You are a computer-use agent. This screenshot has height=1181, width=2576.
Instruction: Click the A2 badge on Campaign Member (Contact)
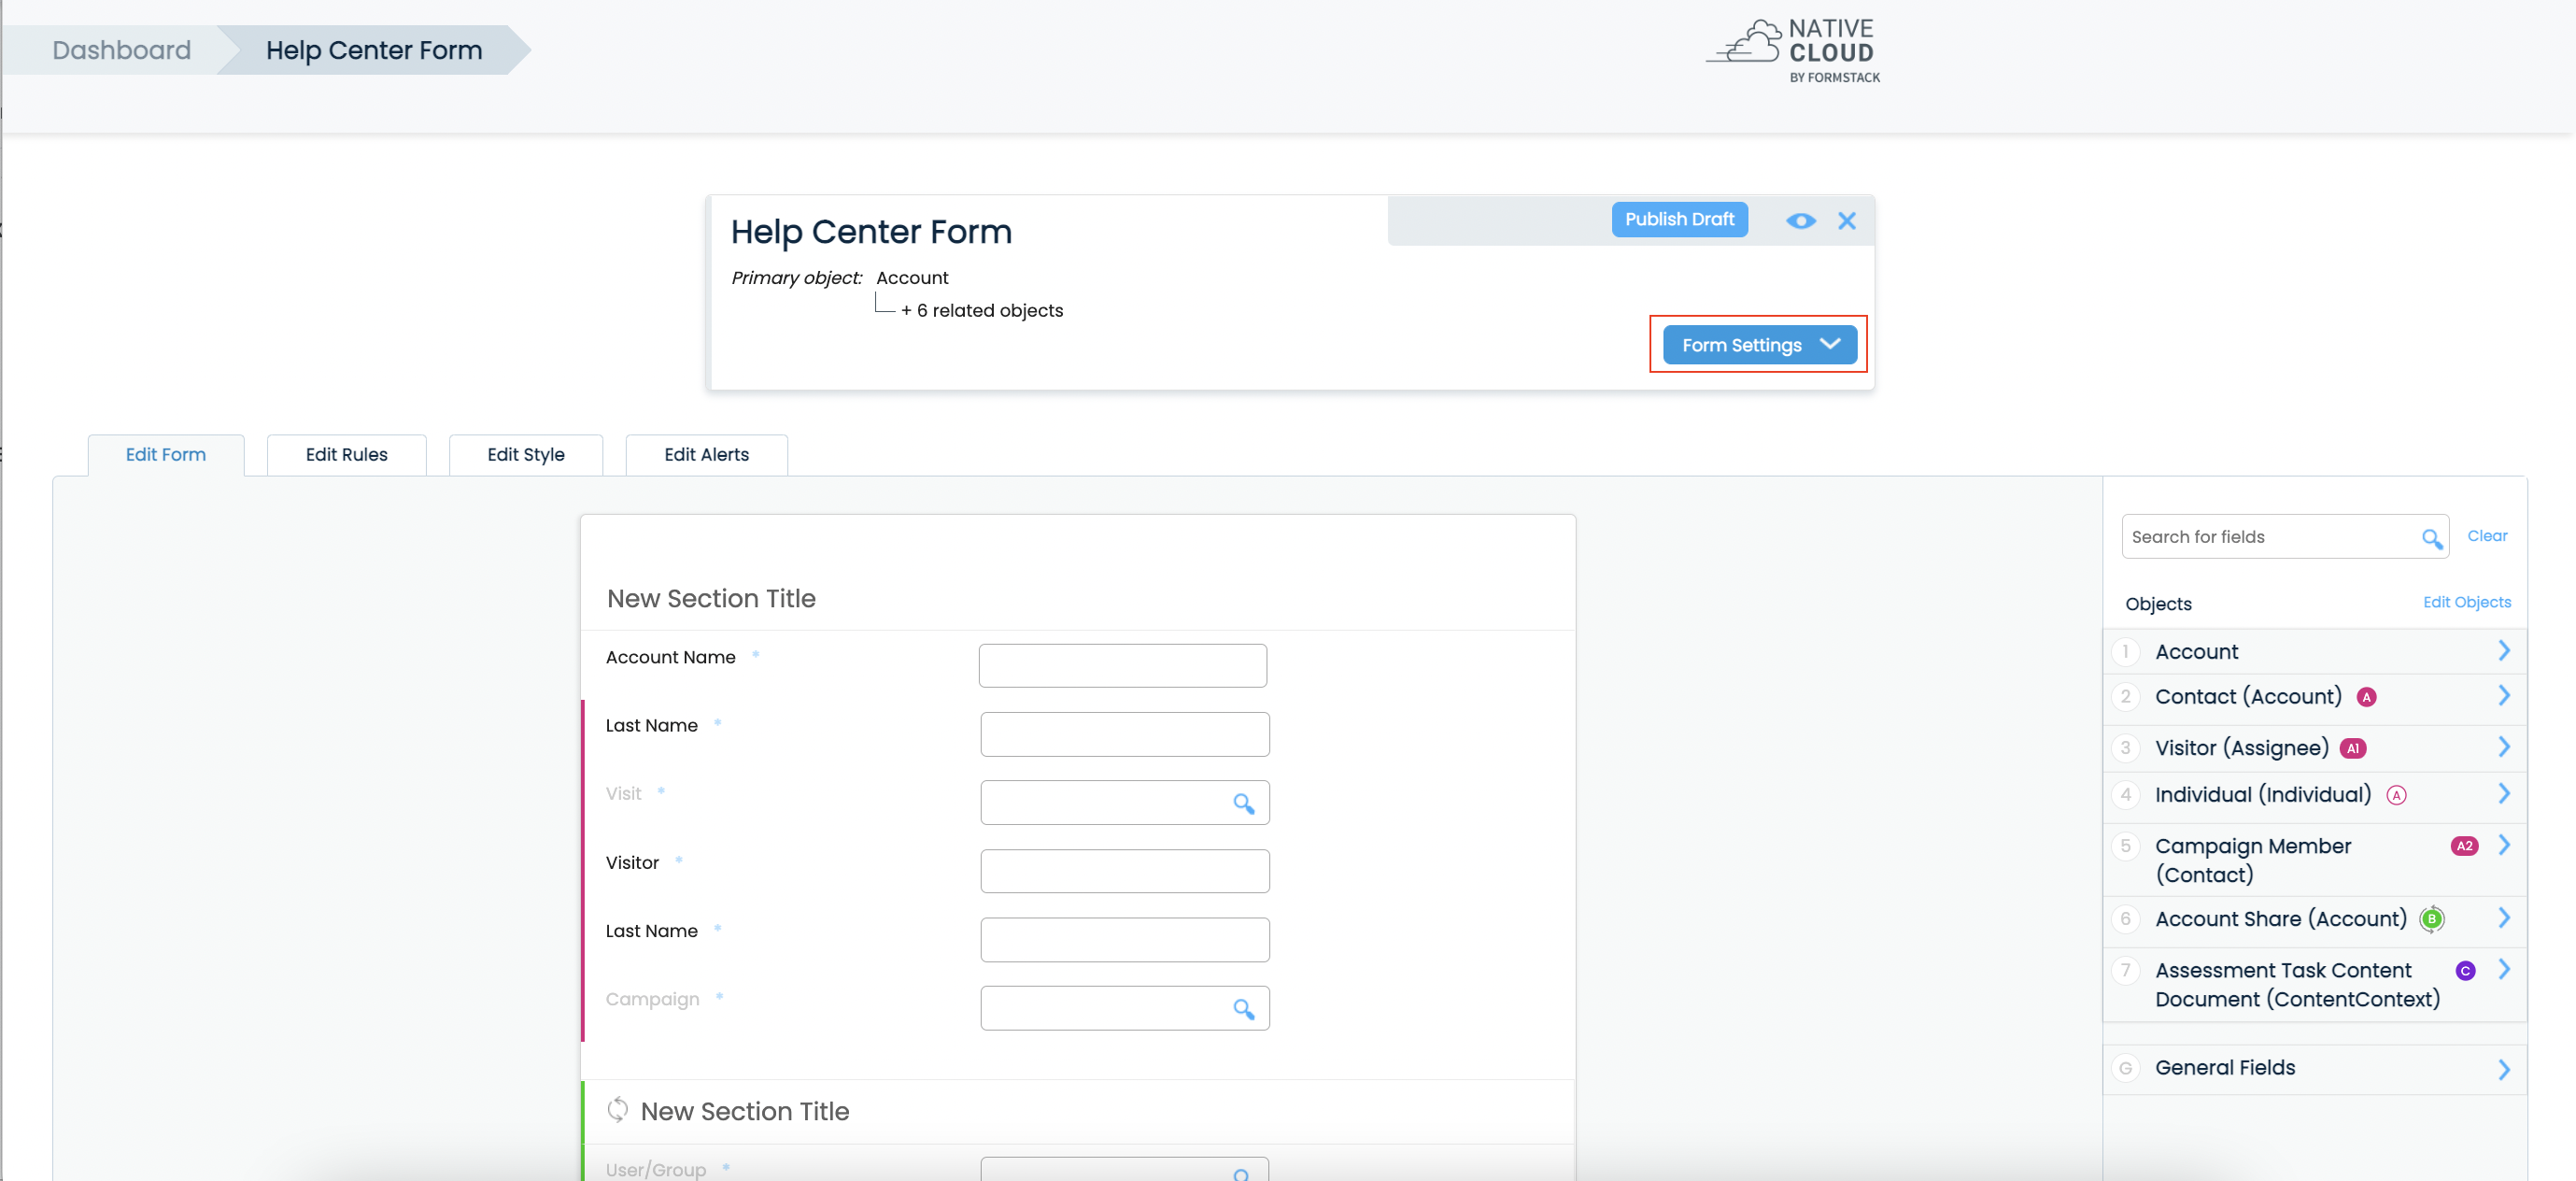pos(2465,844)
